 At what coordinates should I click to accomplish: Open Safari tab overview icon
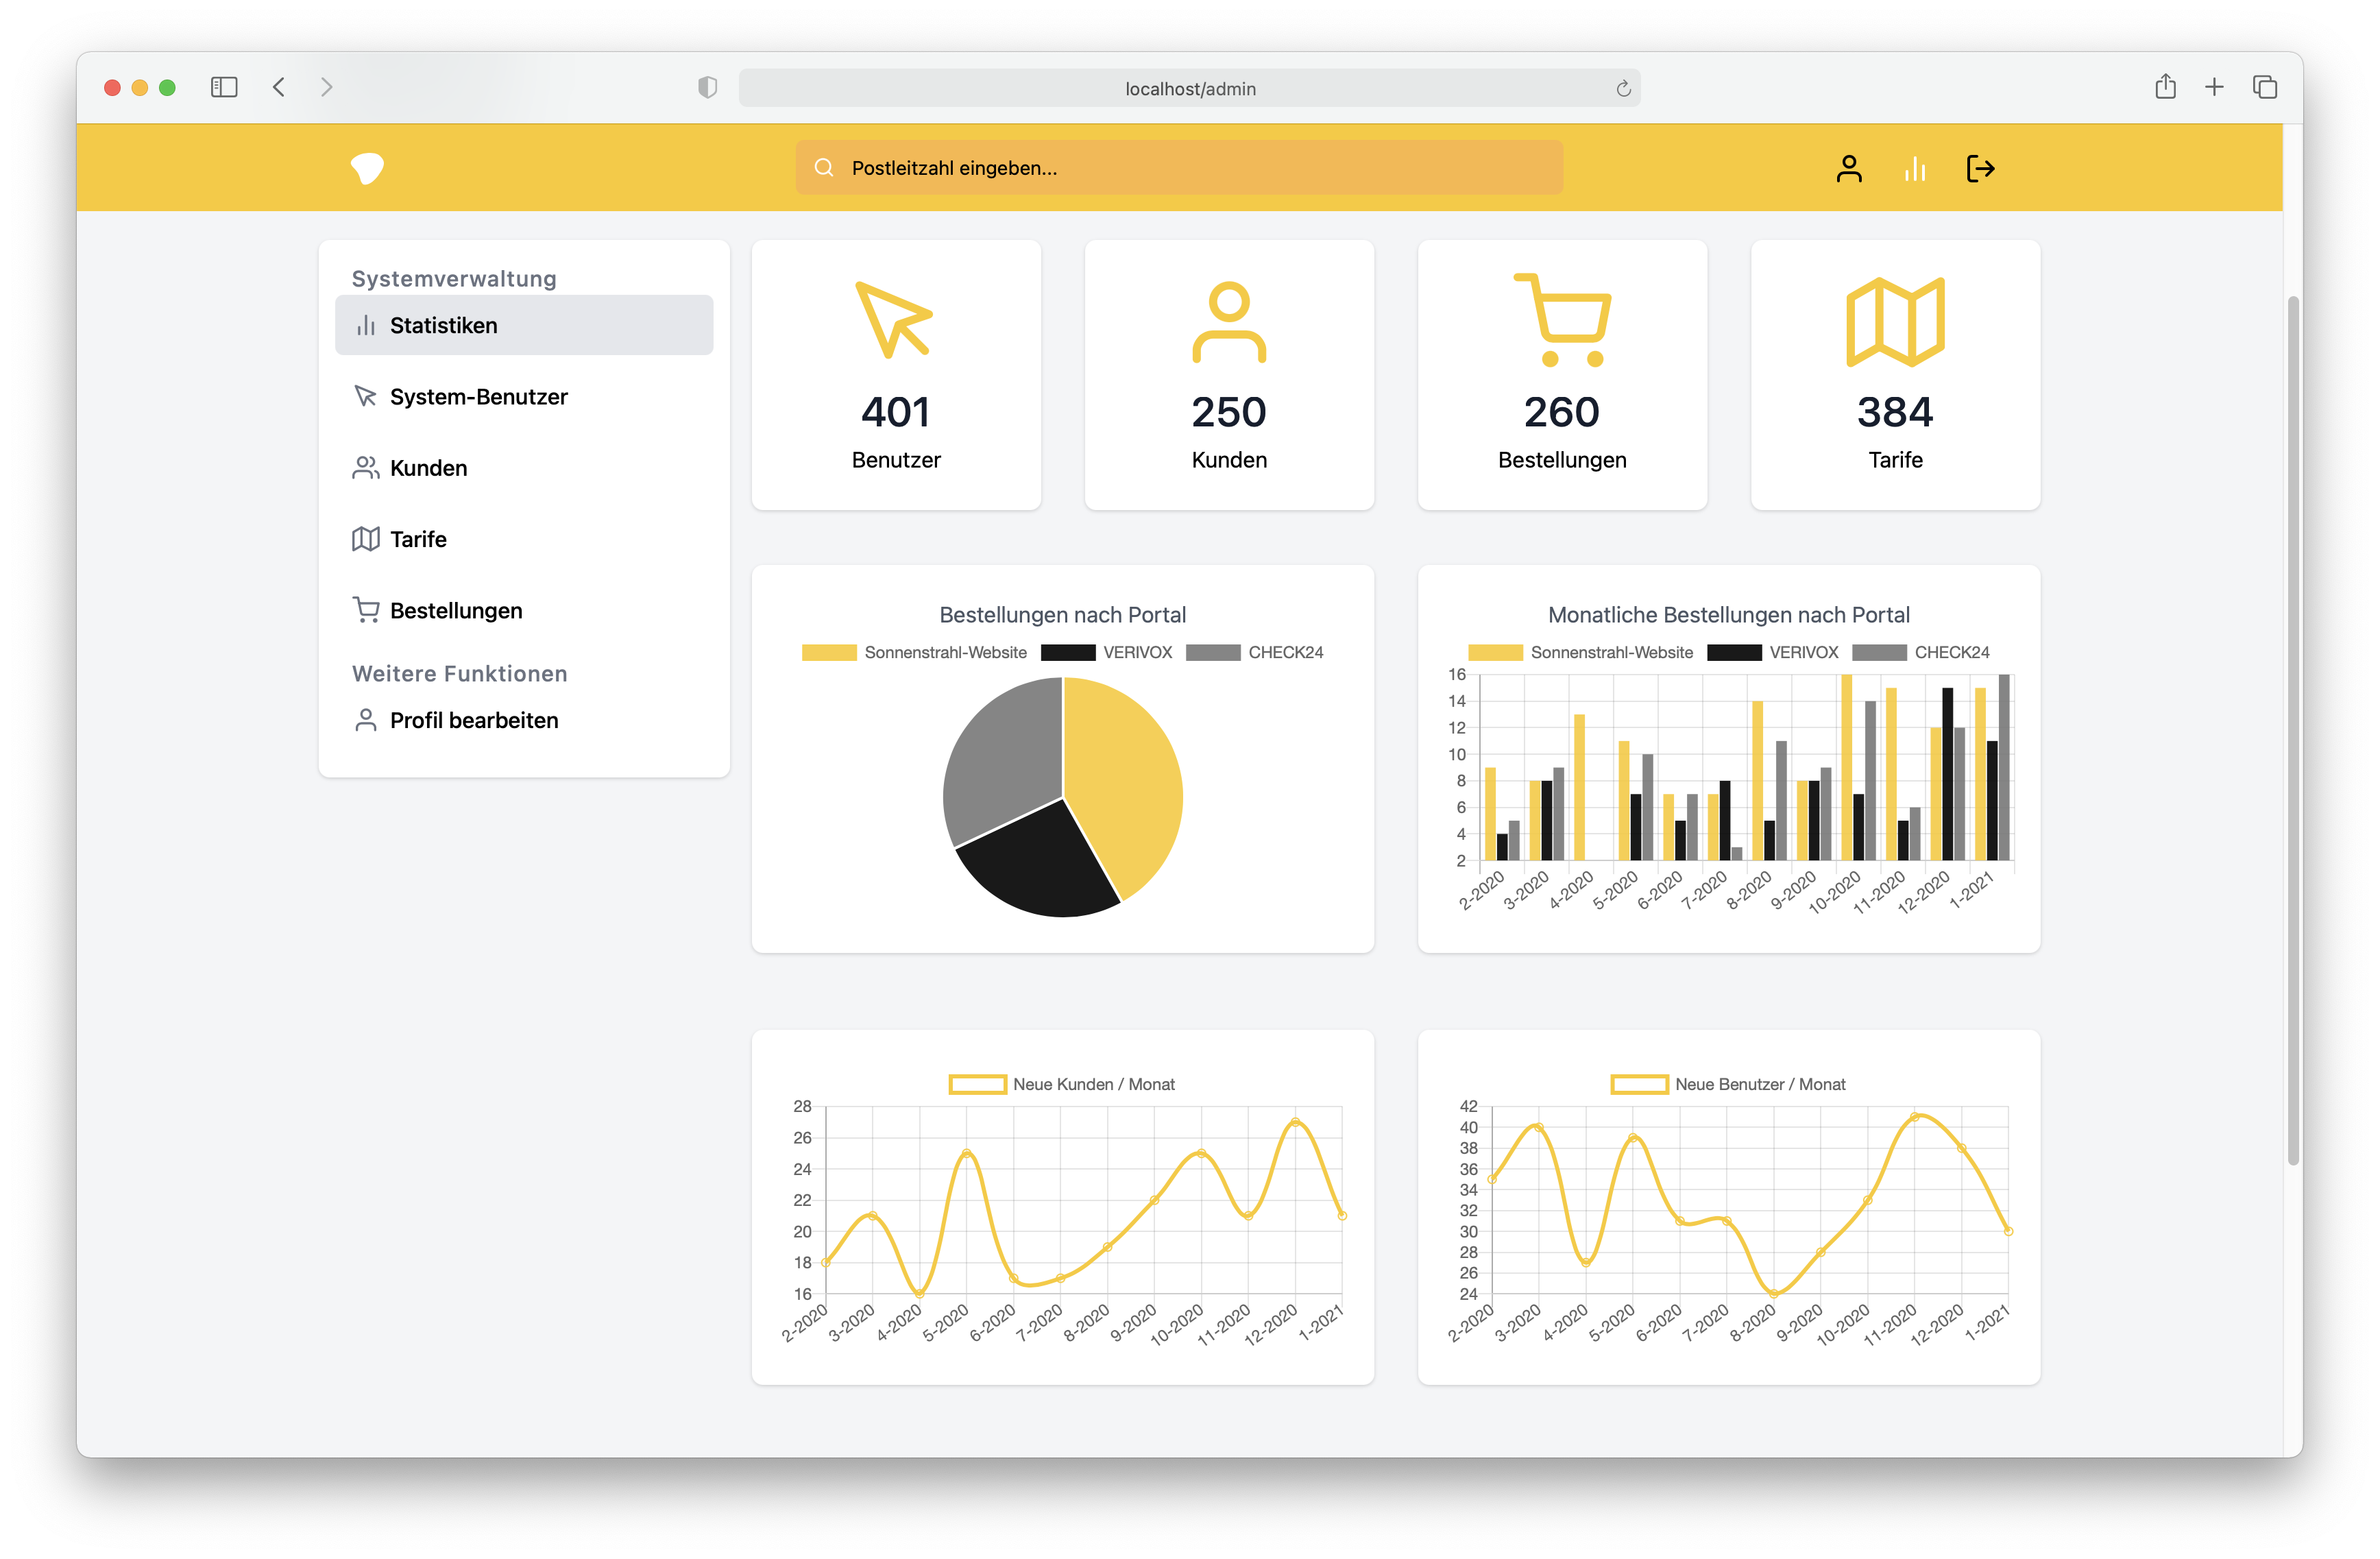click(2264, 88)
